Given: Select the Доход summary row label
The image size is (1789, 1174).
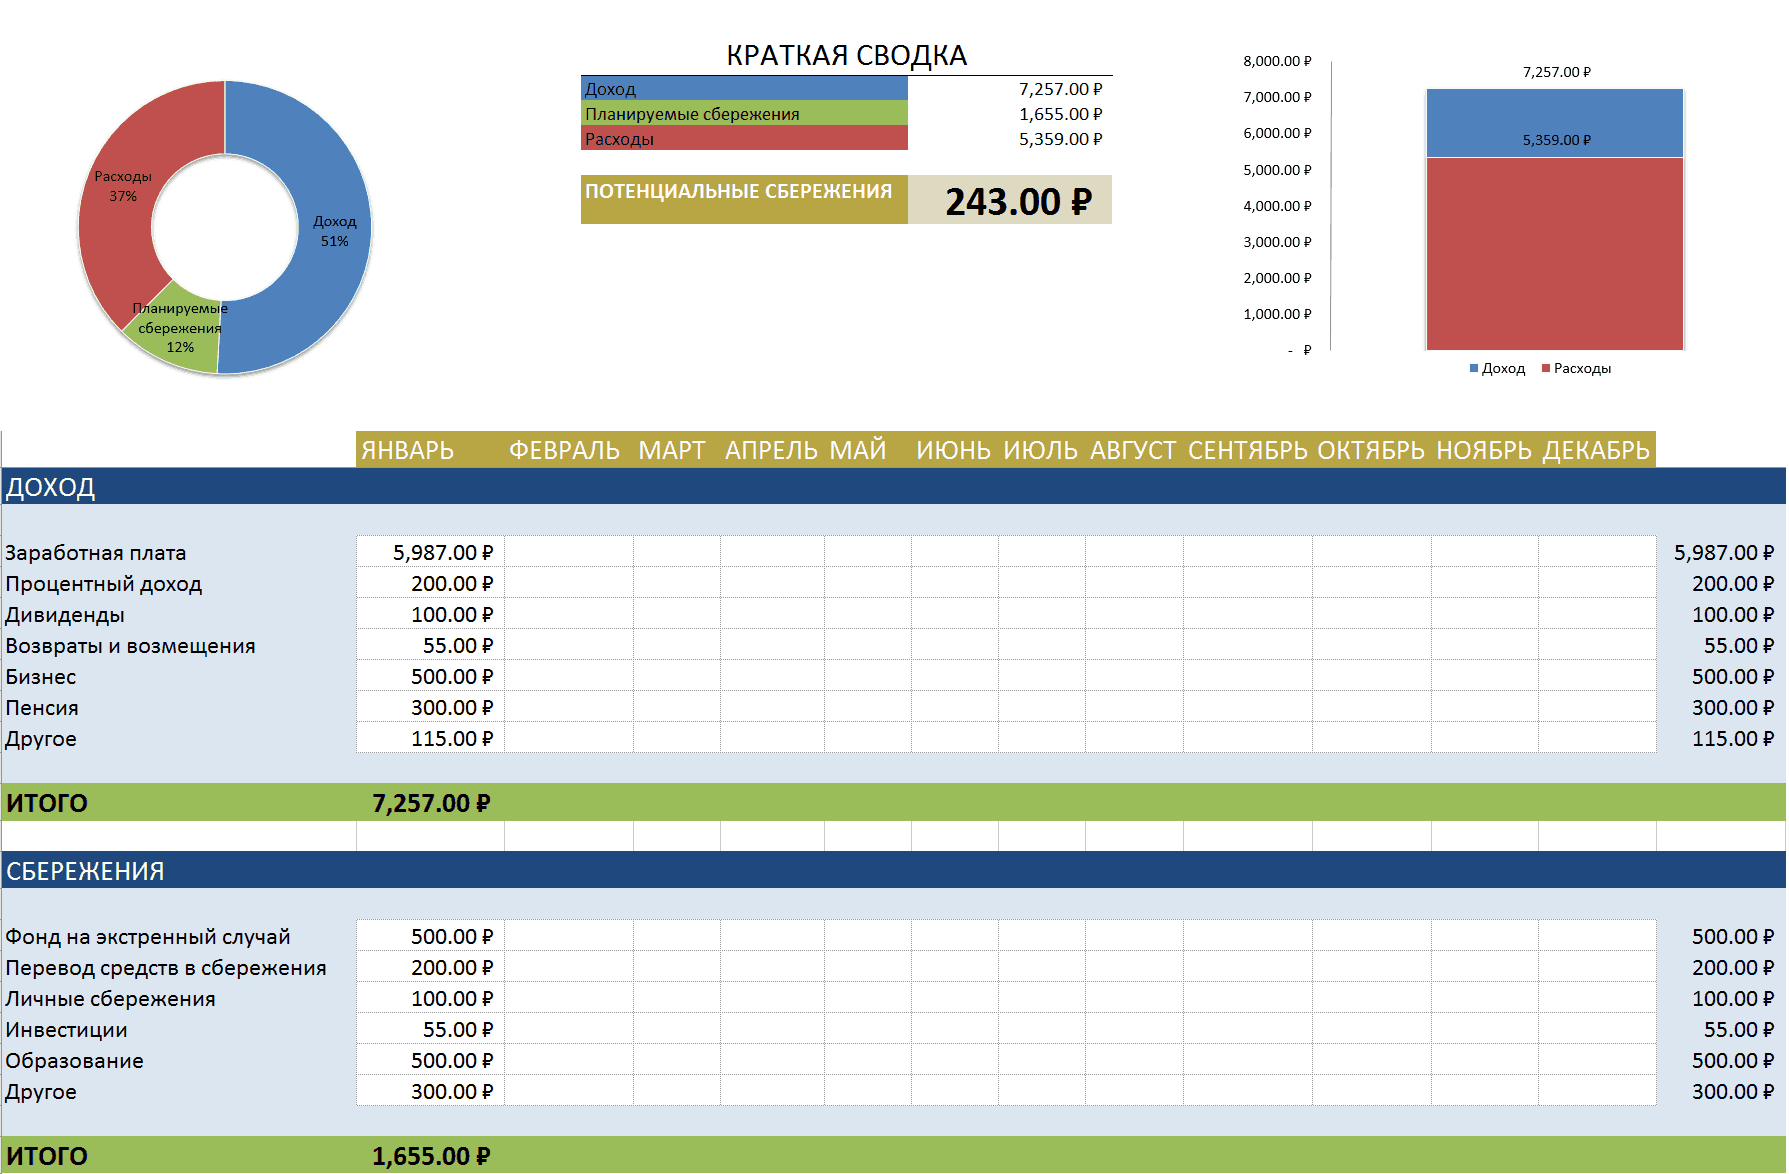Looking at the screenshot, I should [744, 88].
